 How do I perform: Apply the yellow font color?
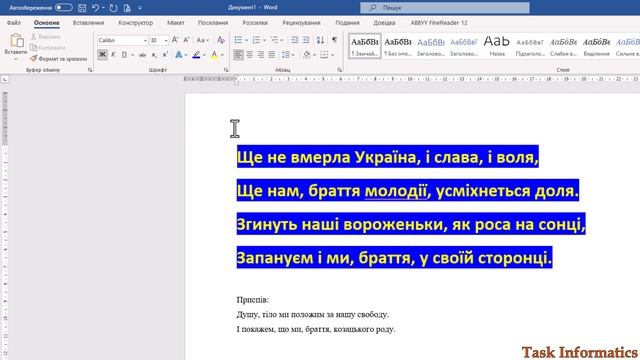pyautogui.click(x=214, y=55)
